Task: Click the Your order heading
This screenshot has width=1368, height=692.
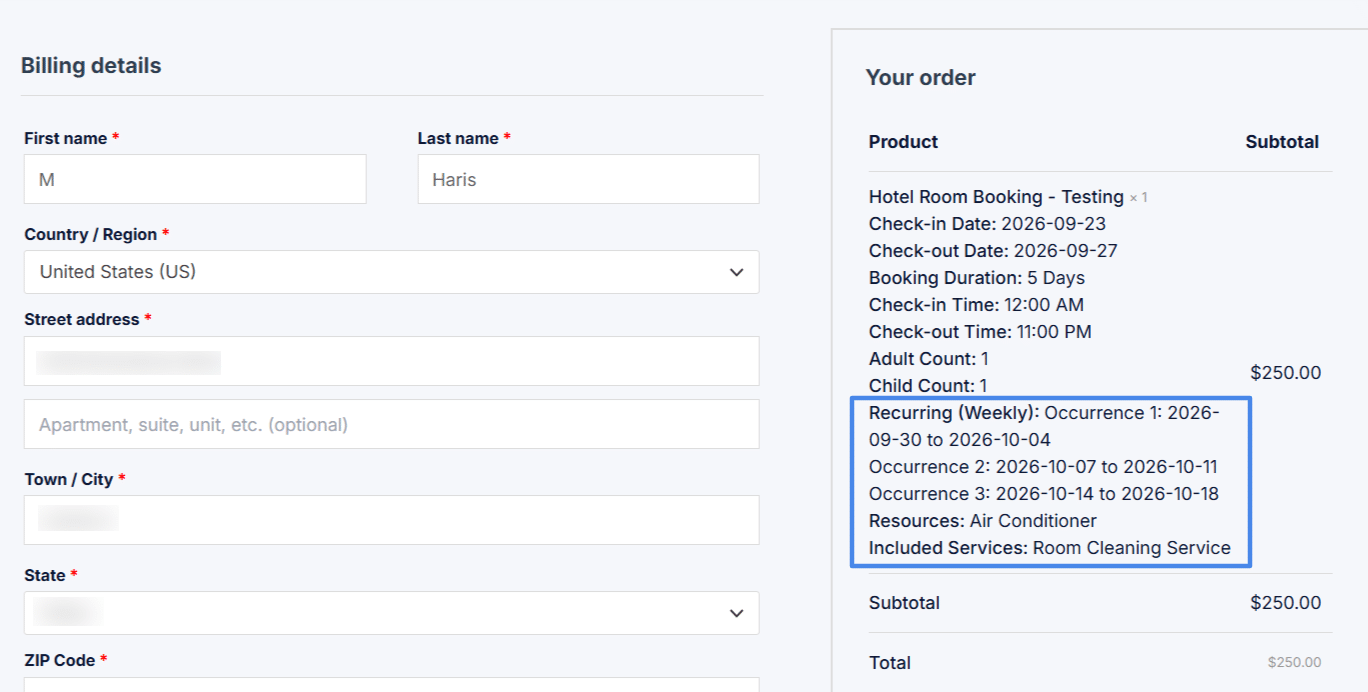Action: [920, 77]
